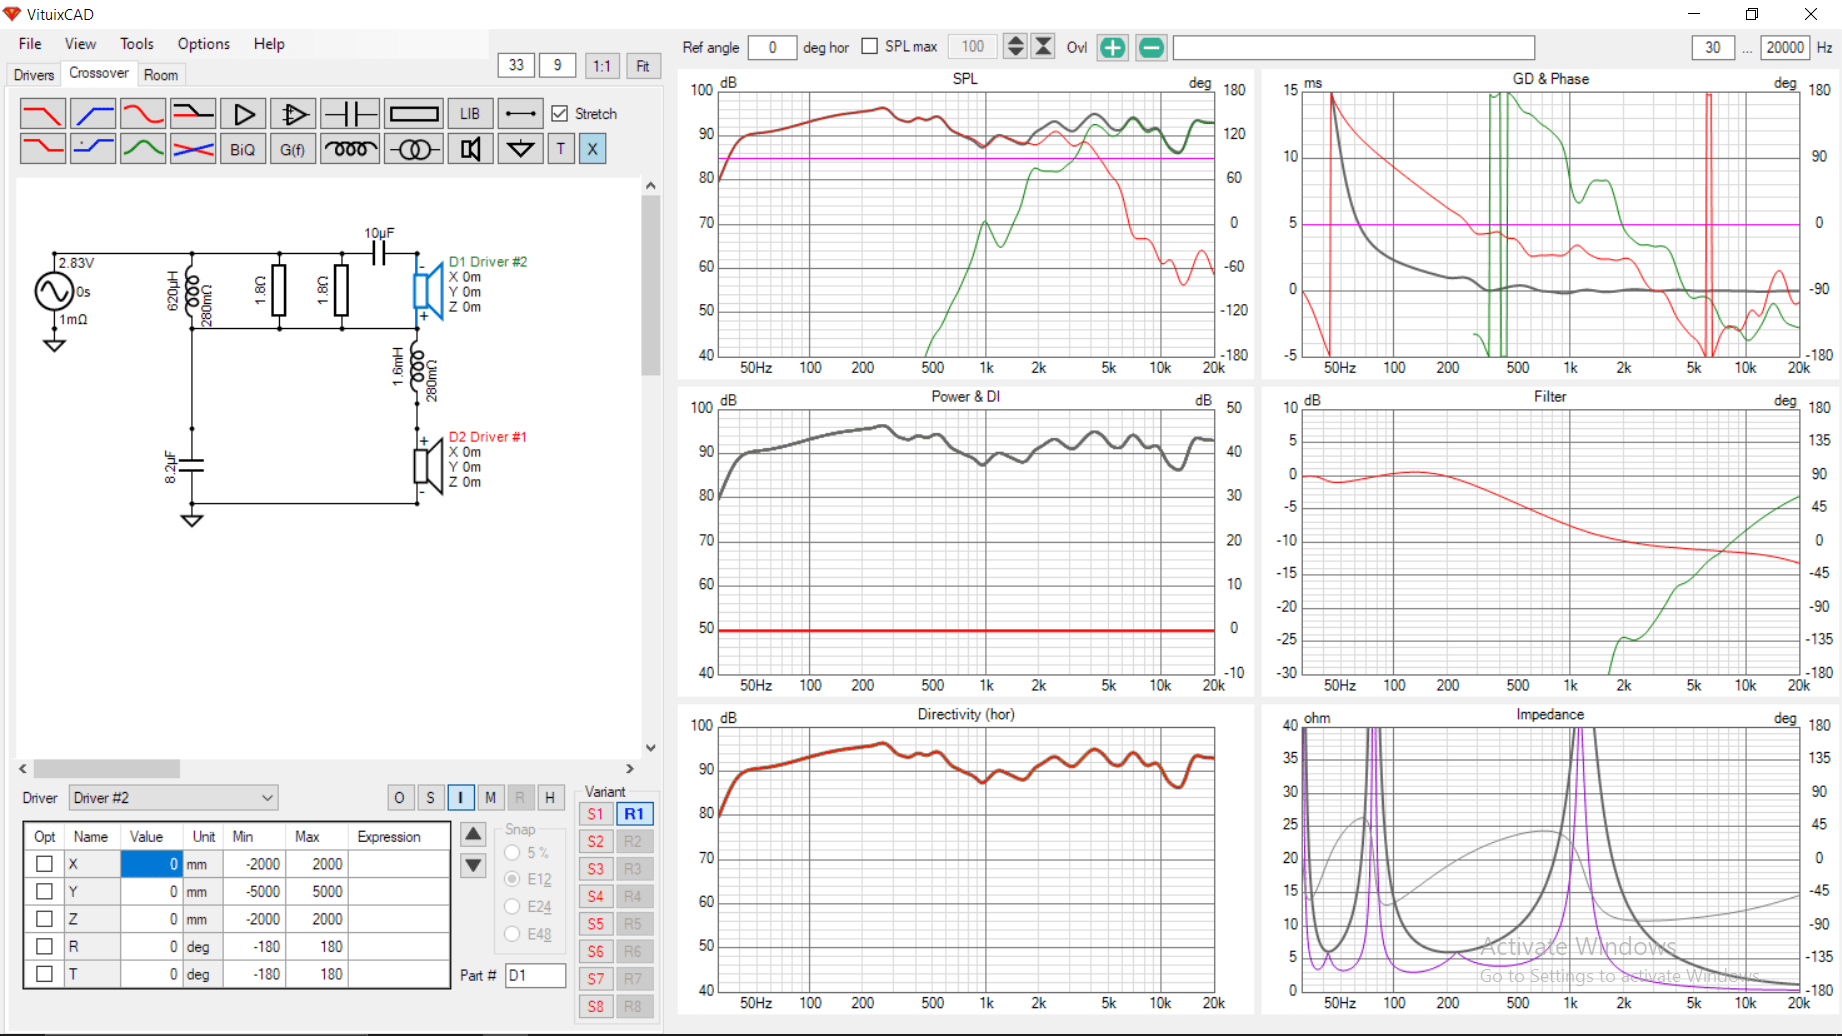Click the T text tool button
The height and width of the screenshot is (1036, 1842).
(x=561, y=149)
